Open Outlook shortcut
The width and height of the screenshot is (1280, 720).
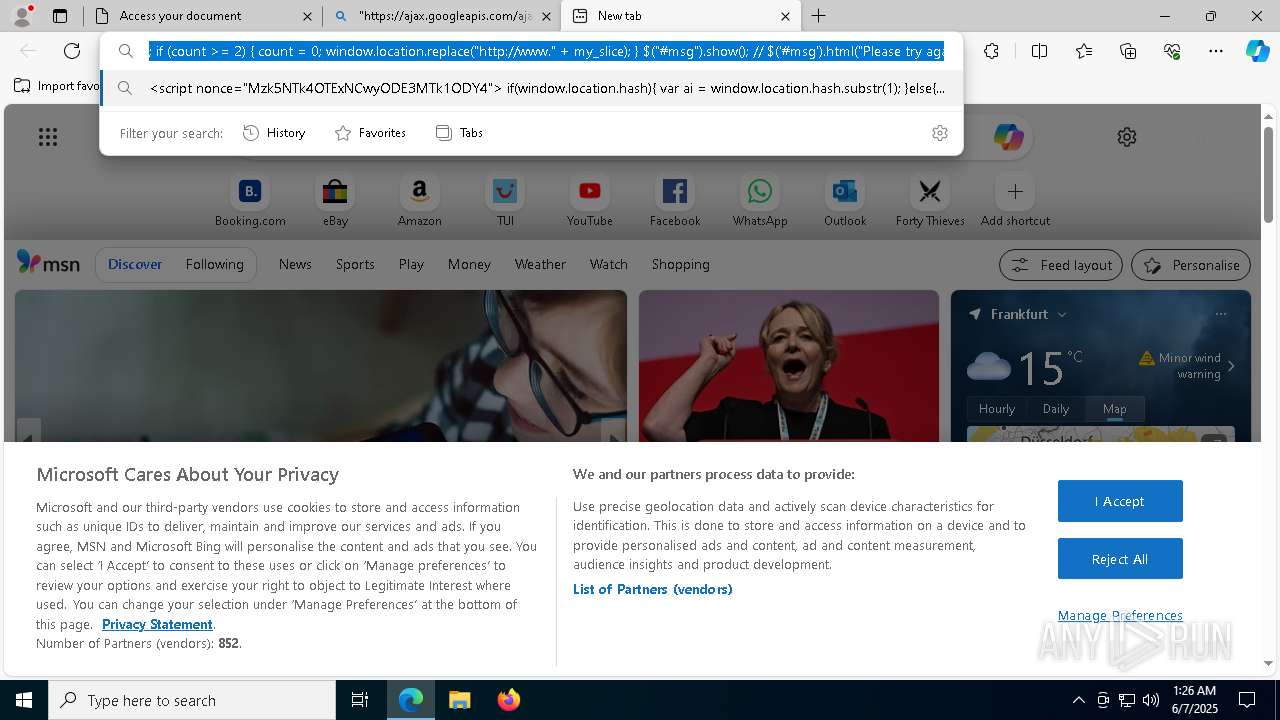click(845, 200)
